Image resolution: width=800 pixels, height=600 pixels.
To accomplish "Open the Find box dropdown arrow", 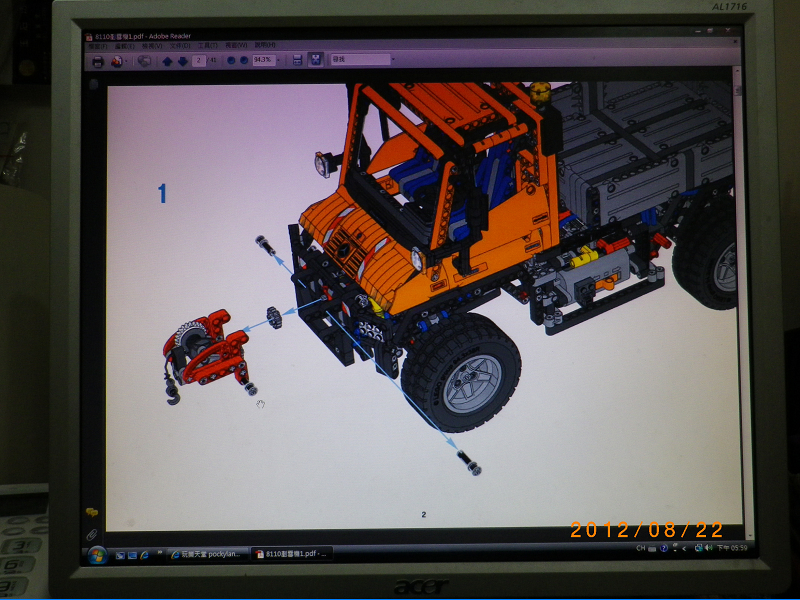I will pyautogui.click(x=393, y=59).
